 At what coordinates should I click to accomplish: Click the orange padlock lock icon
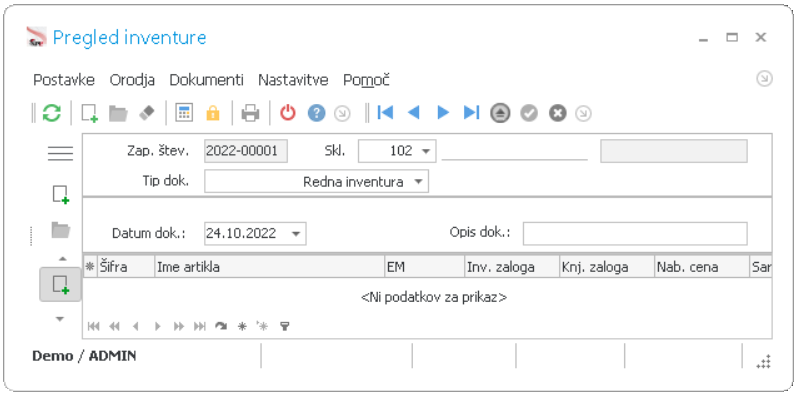tap(213, 113)
